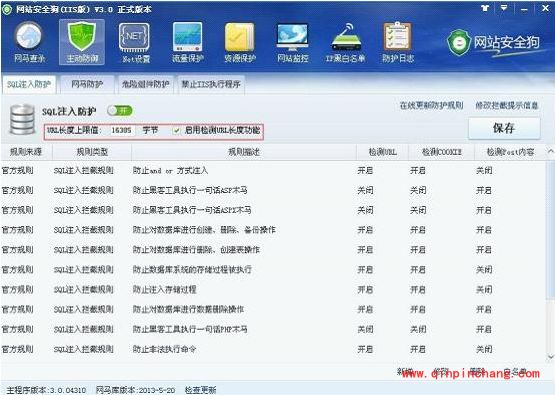Sort by the 检测URL column header
555x395 pixels.
point(382,152)
